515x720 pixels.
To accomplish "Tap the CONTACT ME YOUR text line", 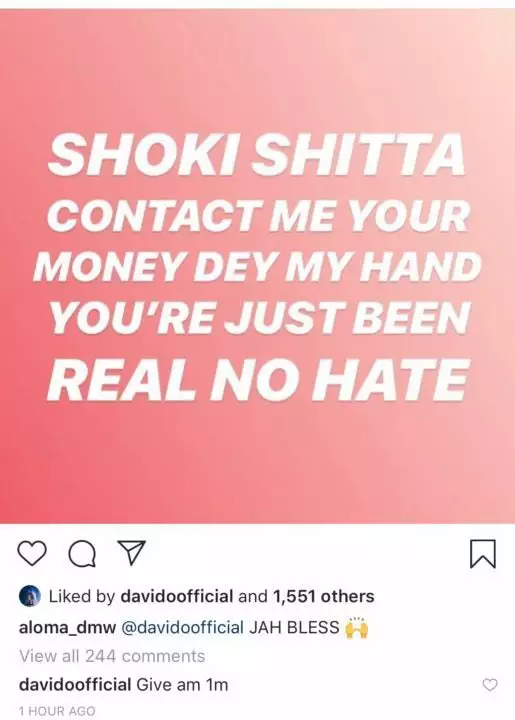I will coord(258,216).
